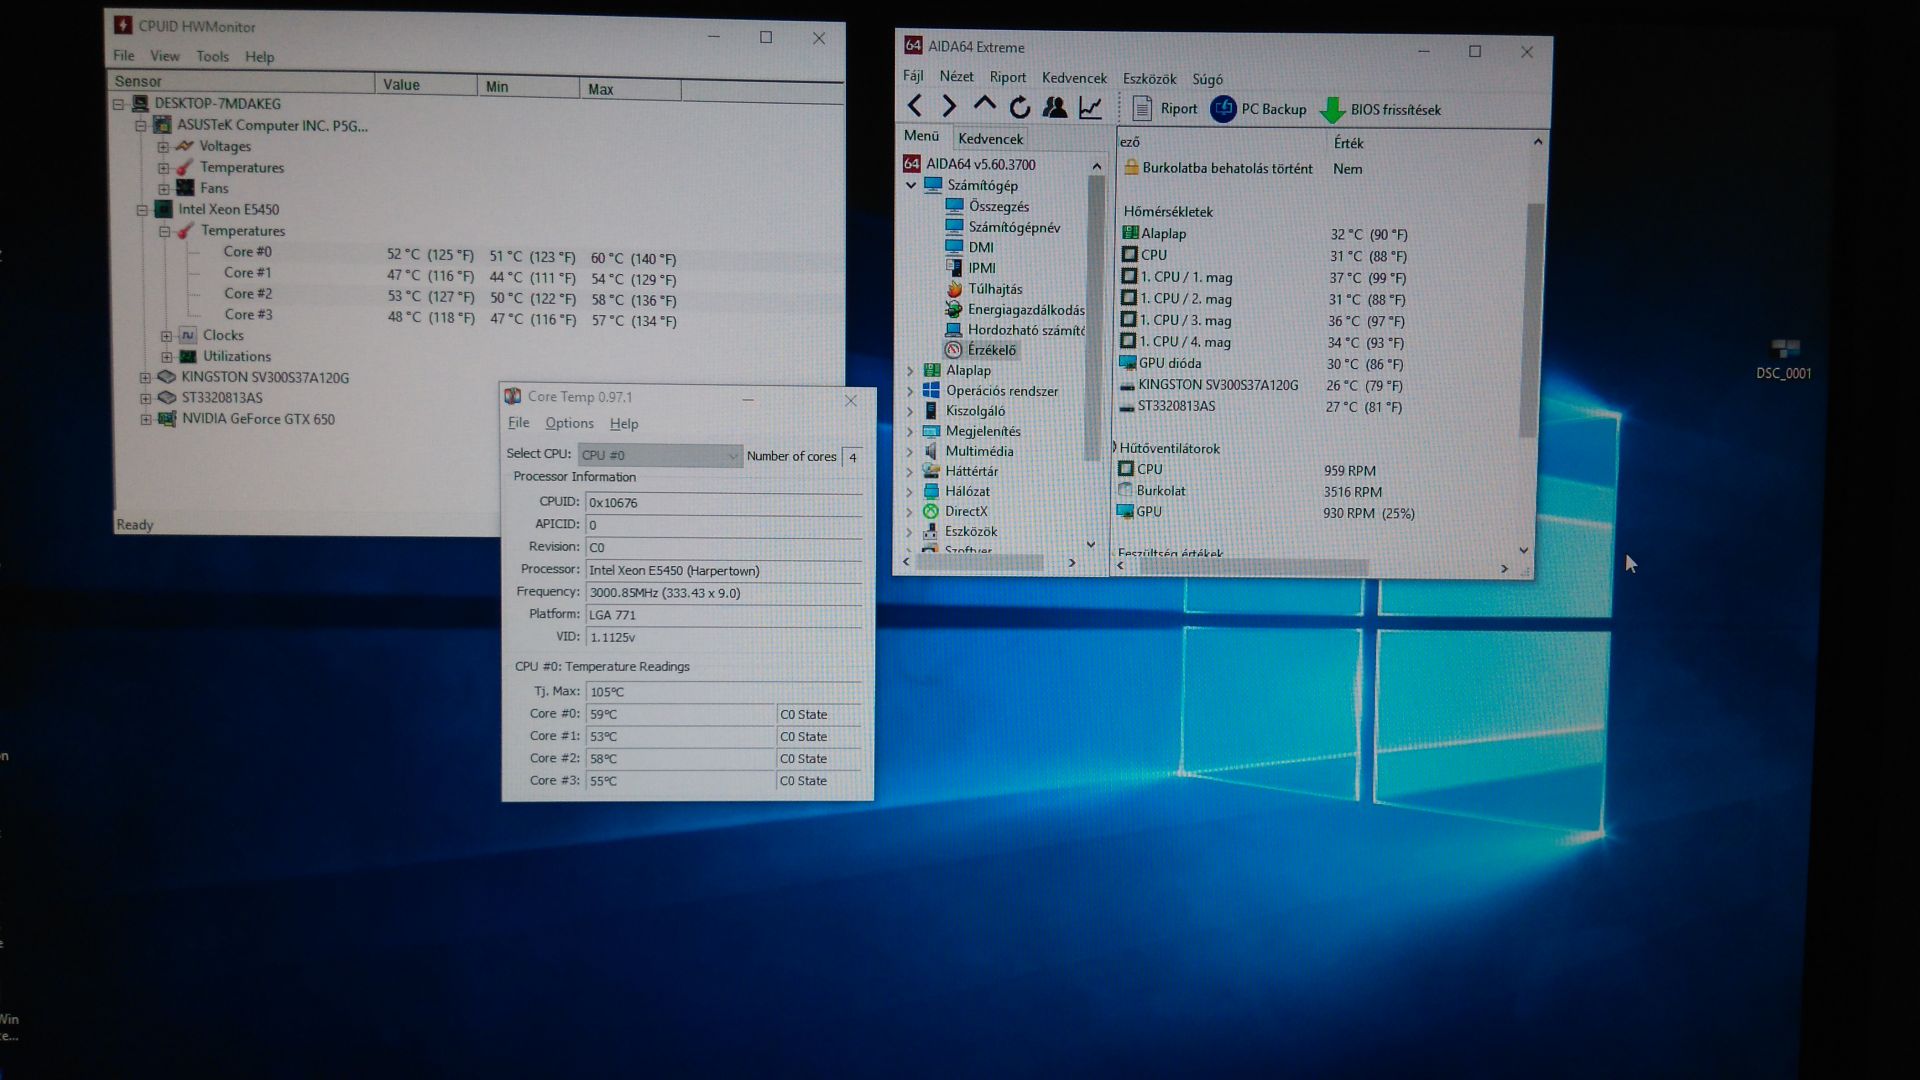Viewport: 1920px width, 1080px height.
Task: Expand NVIDIA GeForce GTX 650 node
Action: pyautogui.click(x=145, y=419)
